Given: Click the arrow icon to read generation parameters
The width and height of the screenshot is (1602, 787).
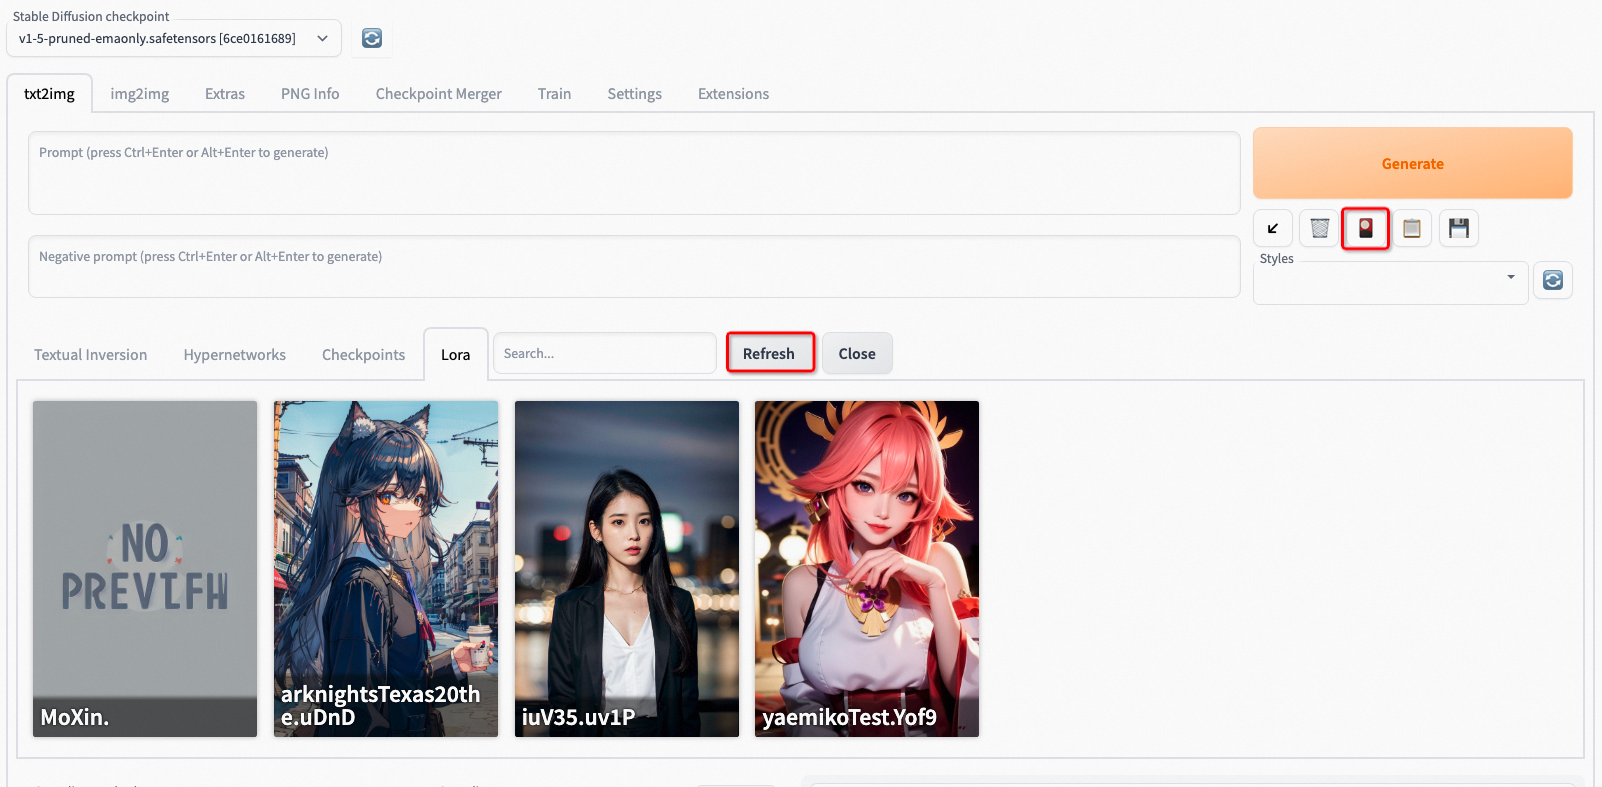Looking at the screenshot, I should point(1272,229).
